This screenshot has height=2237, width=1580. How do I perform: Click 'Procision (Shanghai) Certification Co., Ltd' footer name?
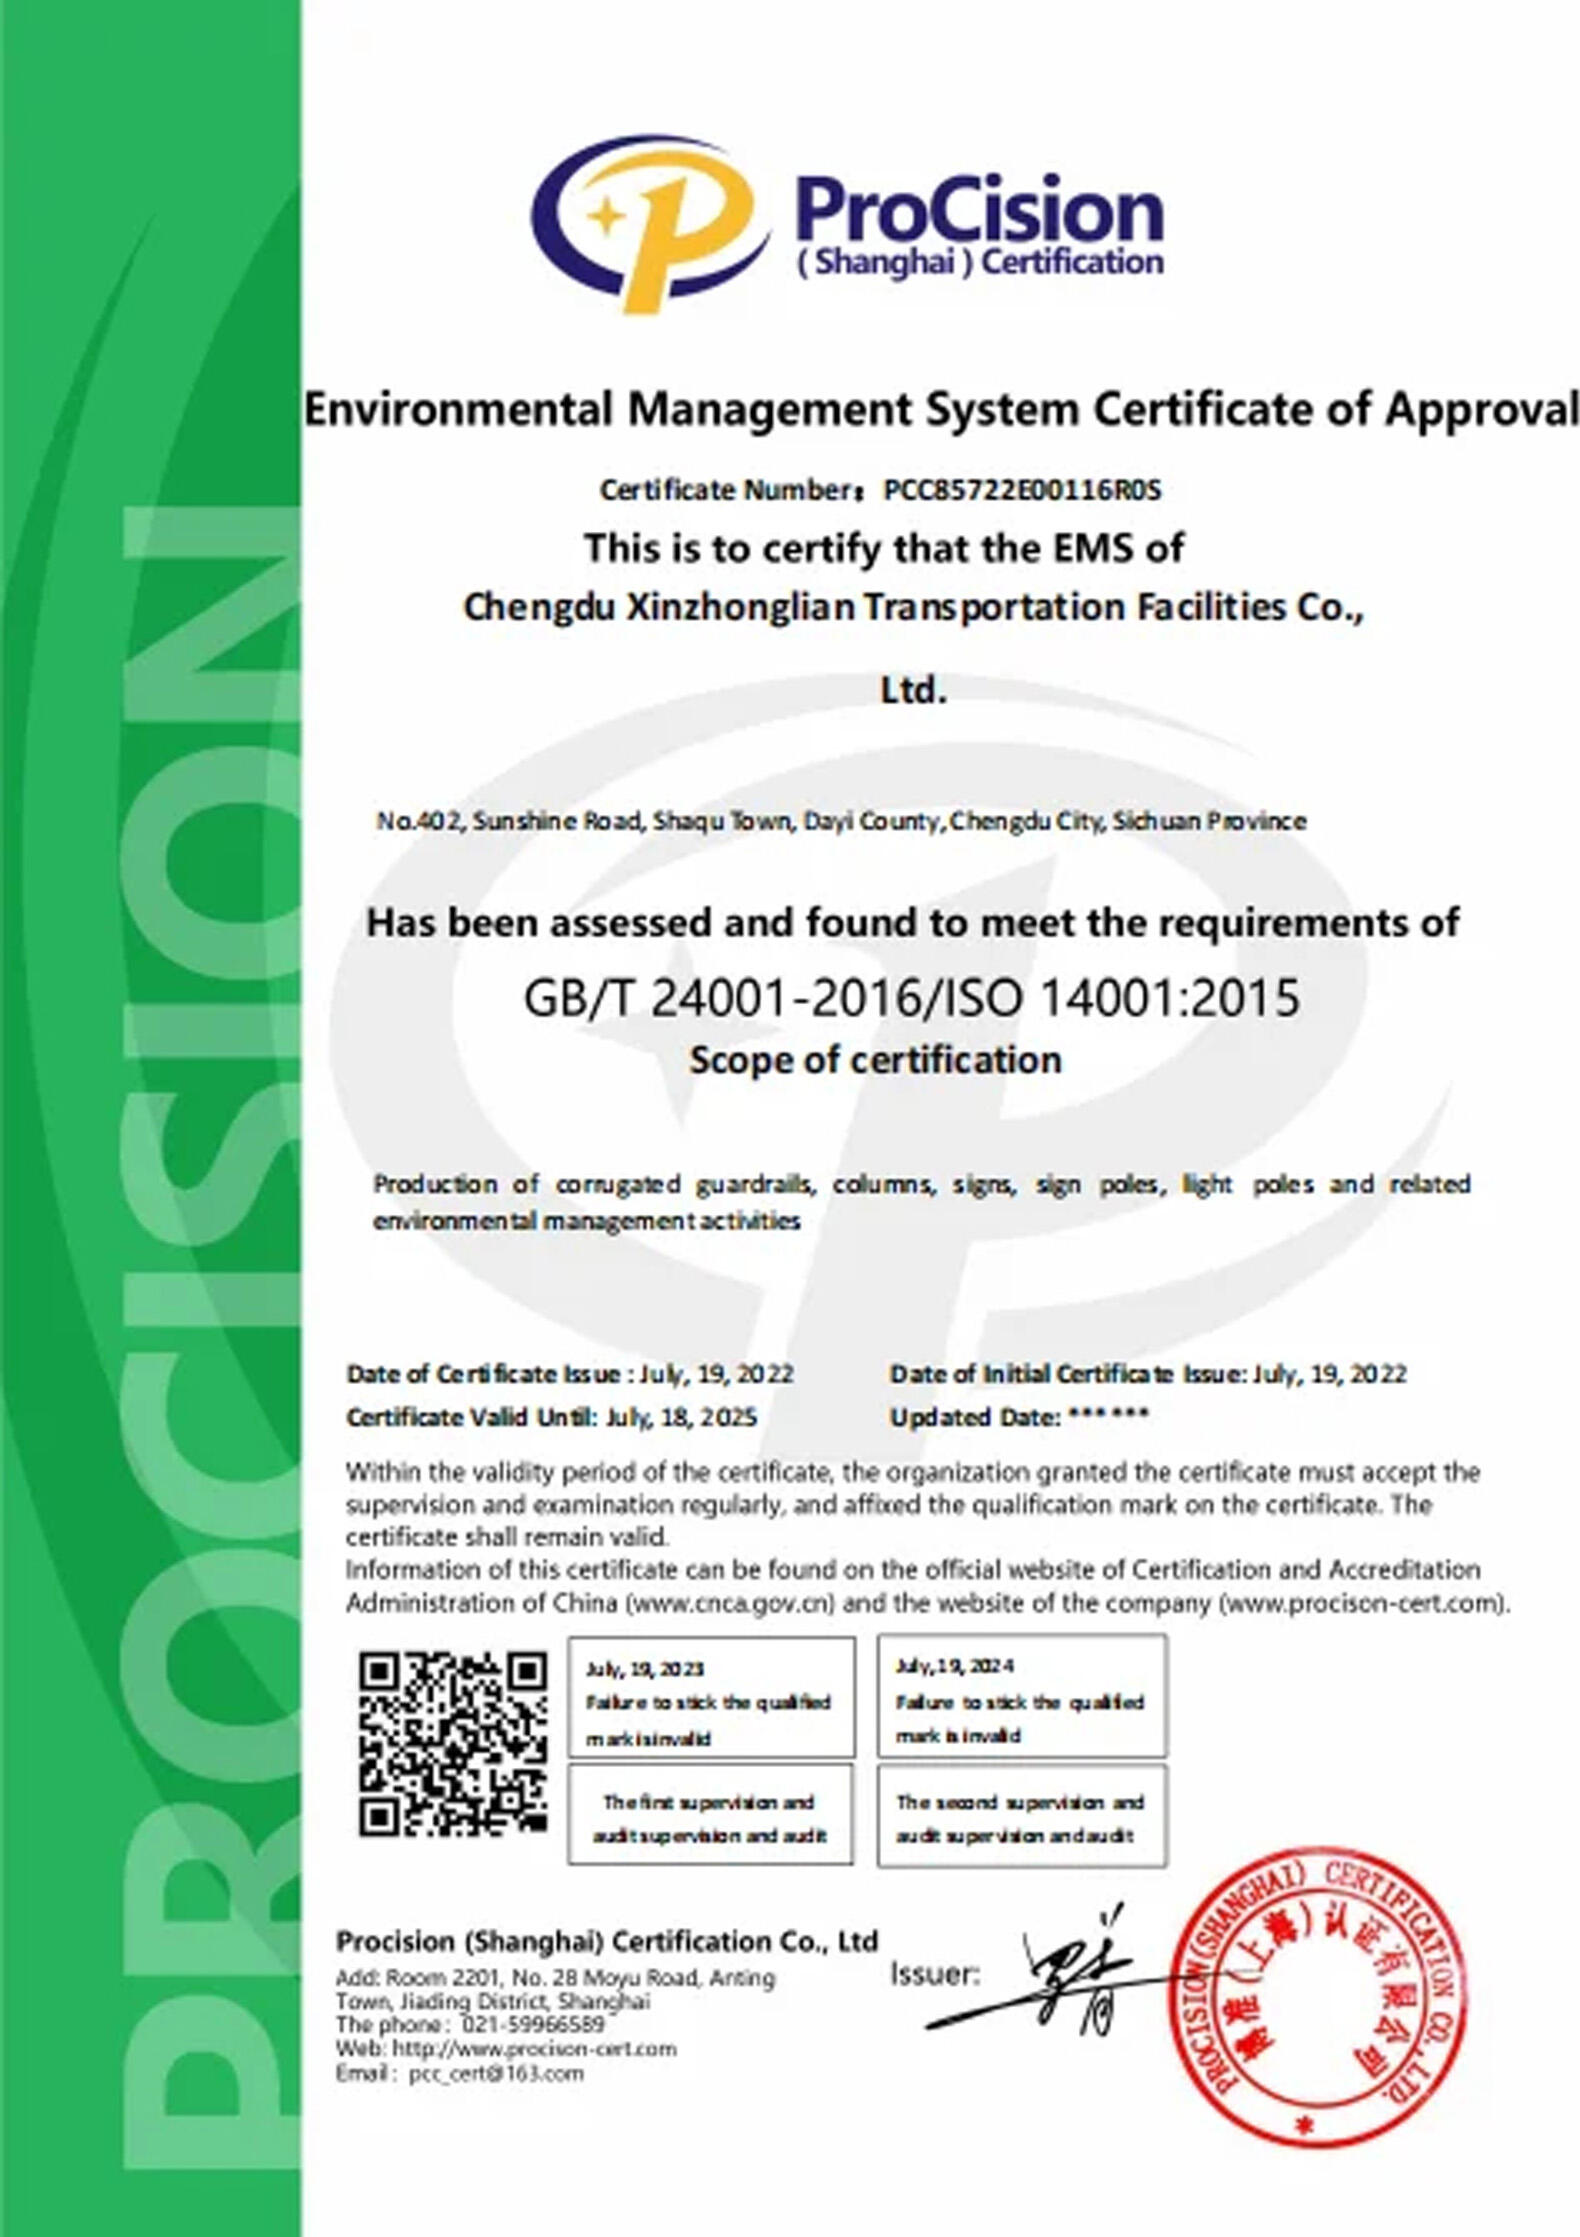[x=607, y=1941]
